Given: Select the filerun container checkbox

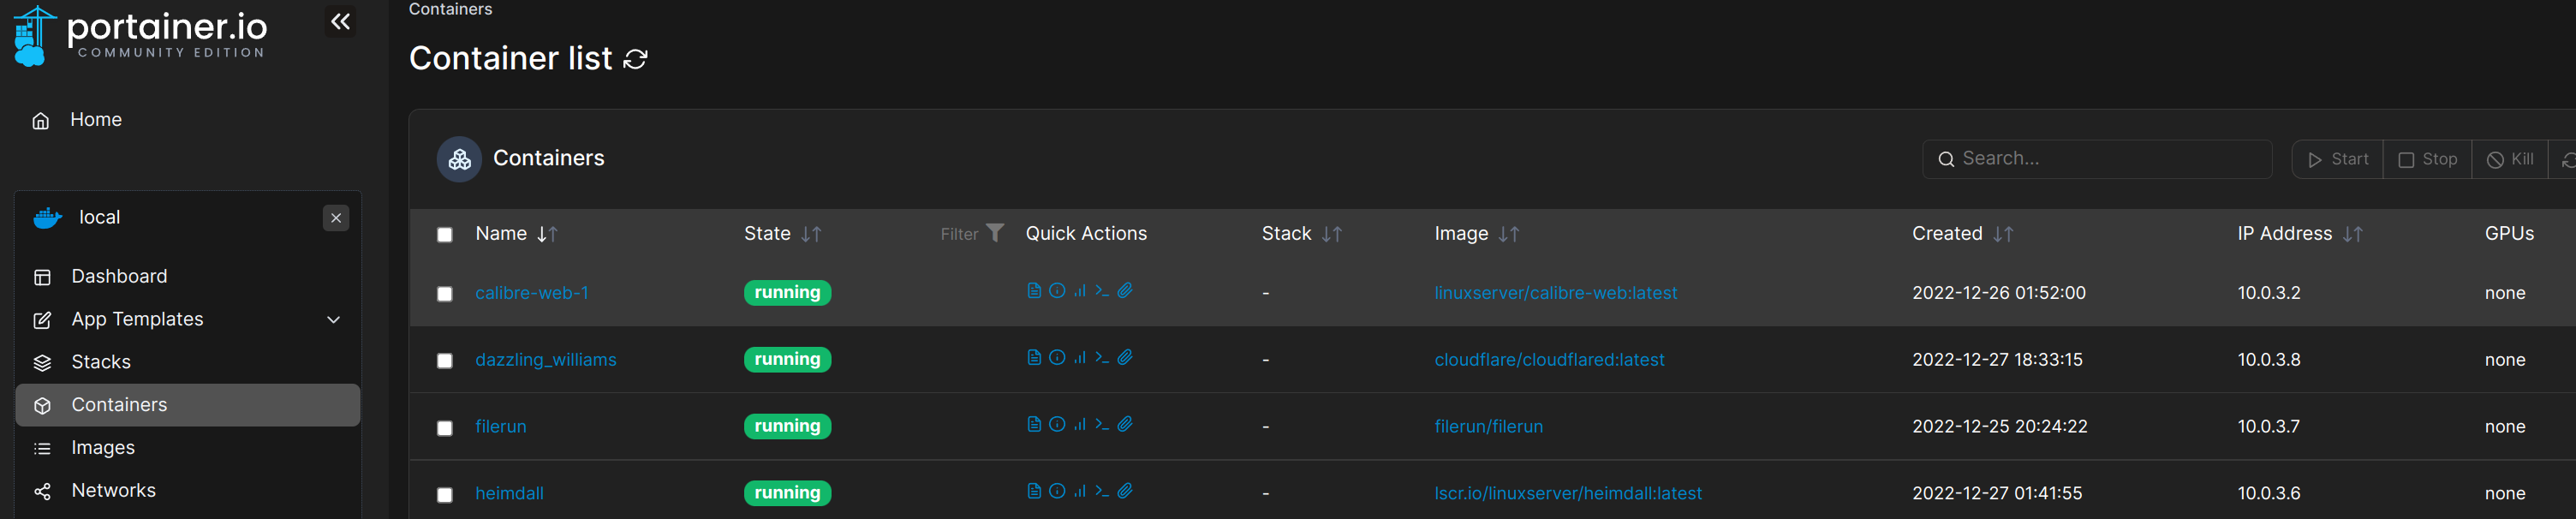Looking at the screenshot, I should (445, 428).
